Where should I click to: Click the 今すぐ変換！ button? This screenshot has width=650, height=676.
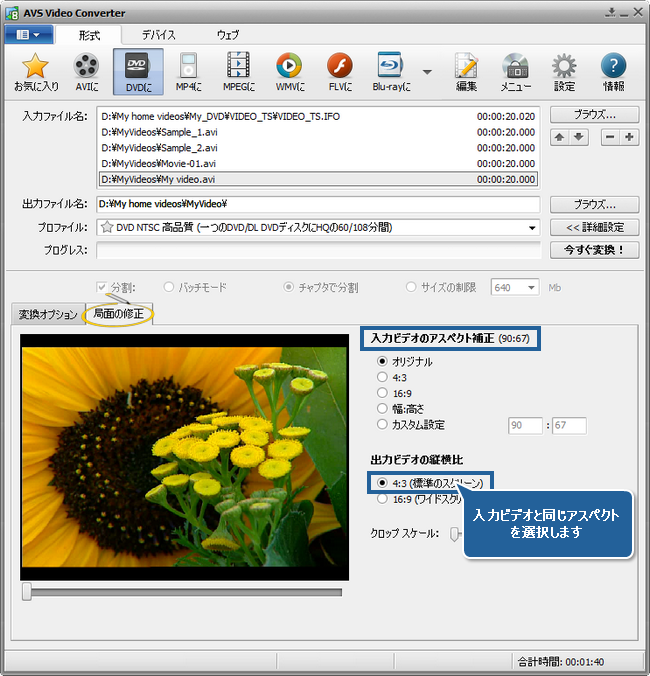point(594,250)
